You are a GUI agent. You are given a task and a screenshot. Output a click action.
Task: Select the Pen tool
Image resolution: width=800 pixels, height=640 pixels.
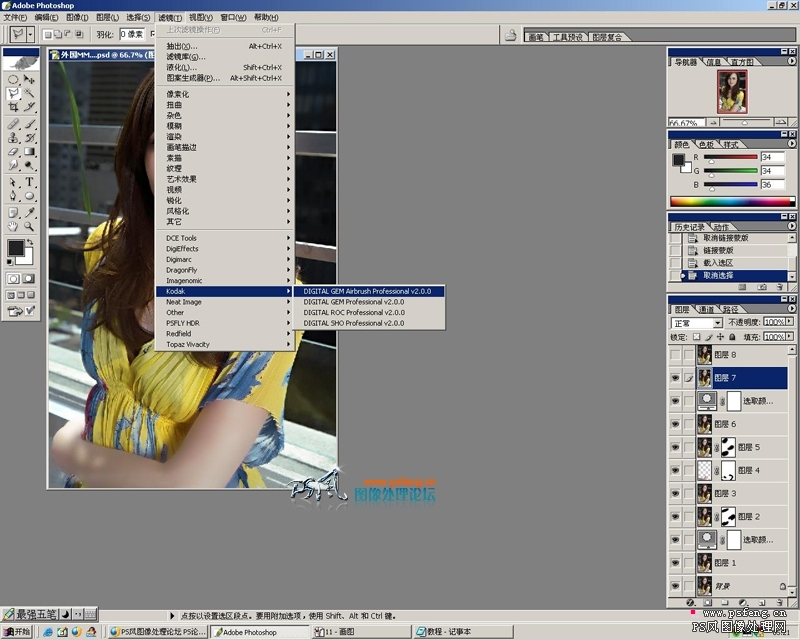(x=13, y=196)
